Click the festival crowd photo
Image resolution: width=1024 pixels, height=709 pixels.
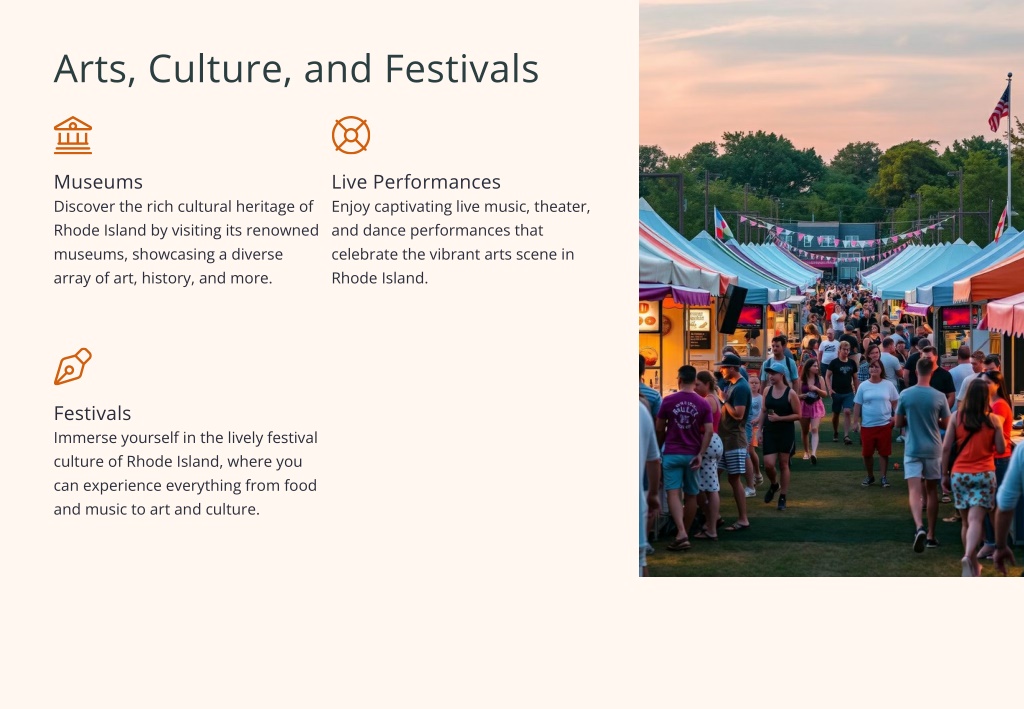(x=831, y=288)
